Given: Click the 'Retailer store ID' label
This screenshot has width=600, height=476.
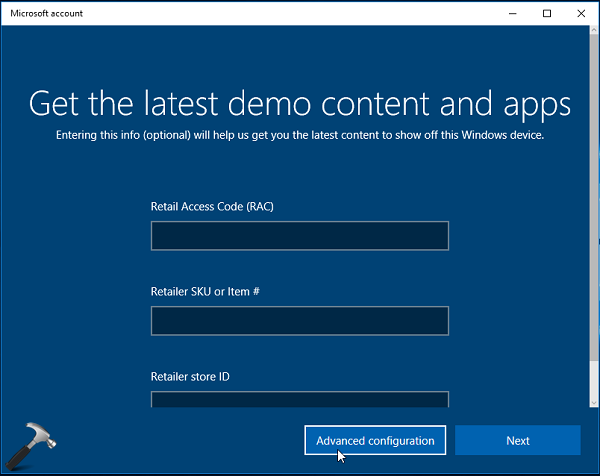Looking at the screenshot, I should click(190, 377).
